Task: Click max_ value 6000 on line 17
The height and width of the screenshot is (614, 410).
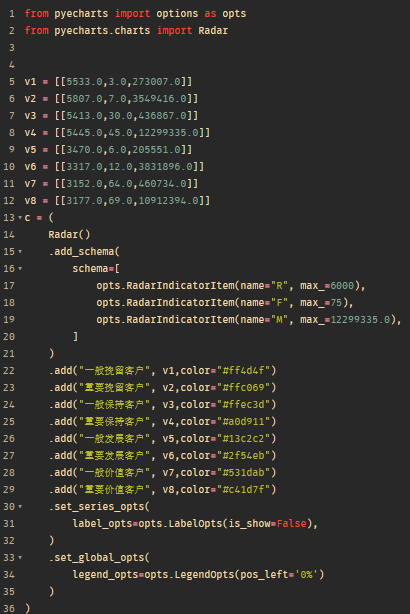Action: 342,285
